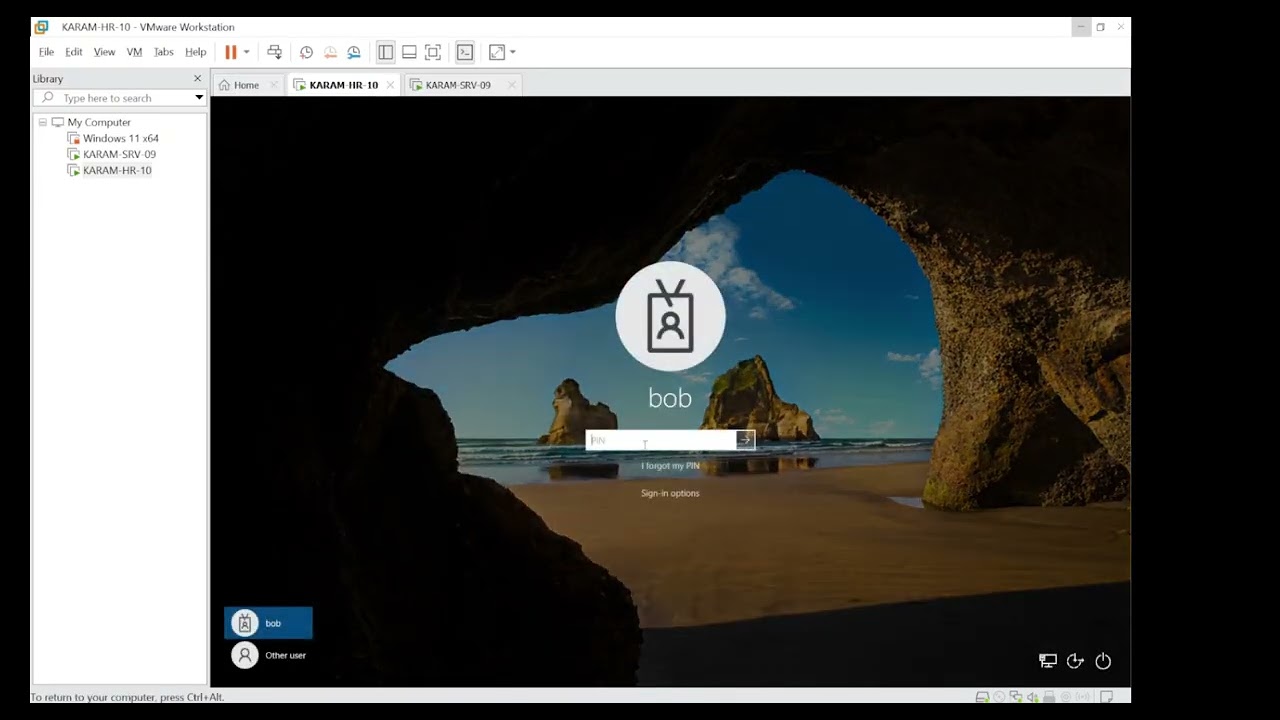Toggle the console view icon
1280x720 pixels.
click(465, 52)
